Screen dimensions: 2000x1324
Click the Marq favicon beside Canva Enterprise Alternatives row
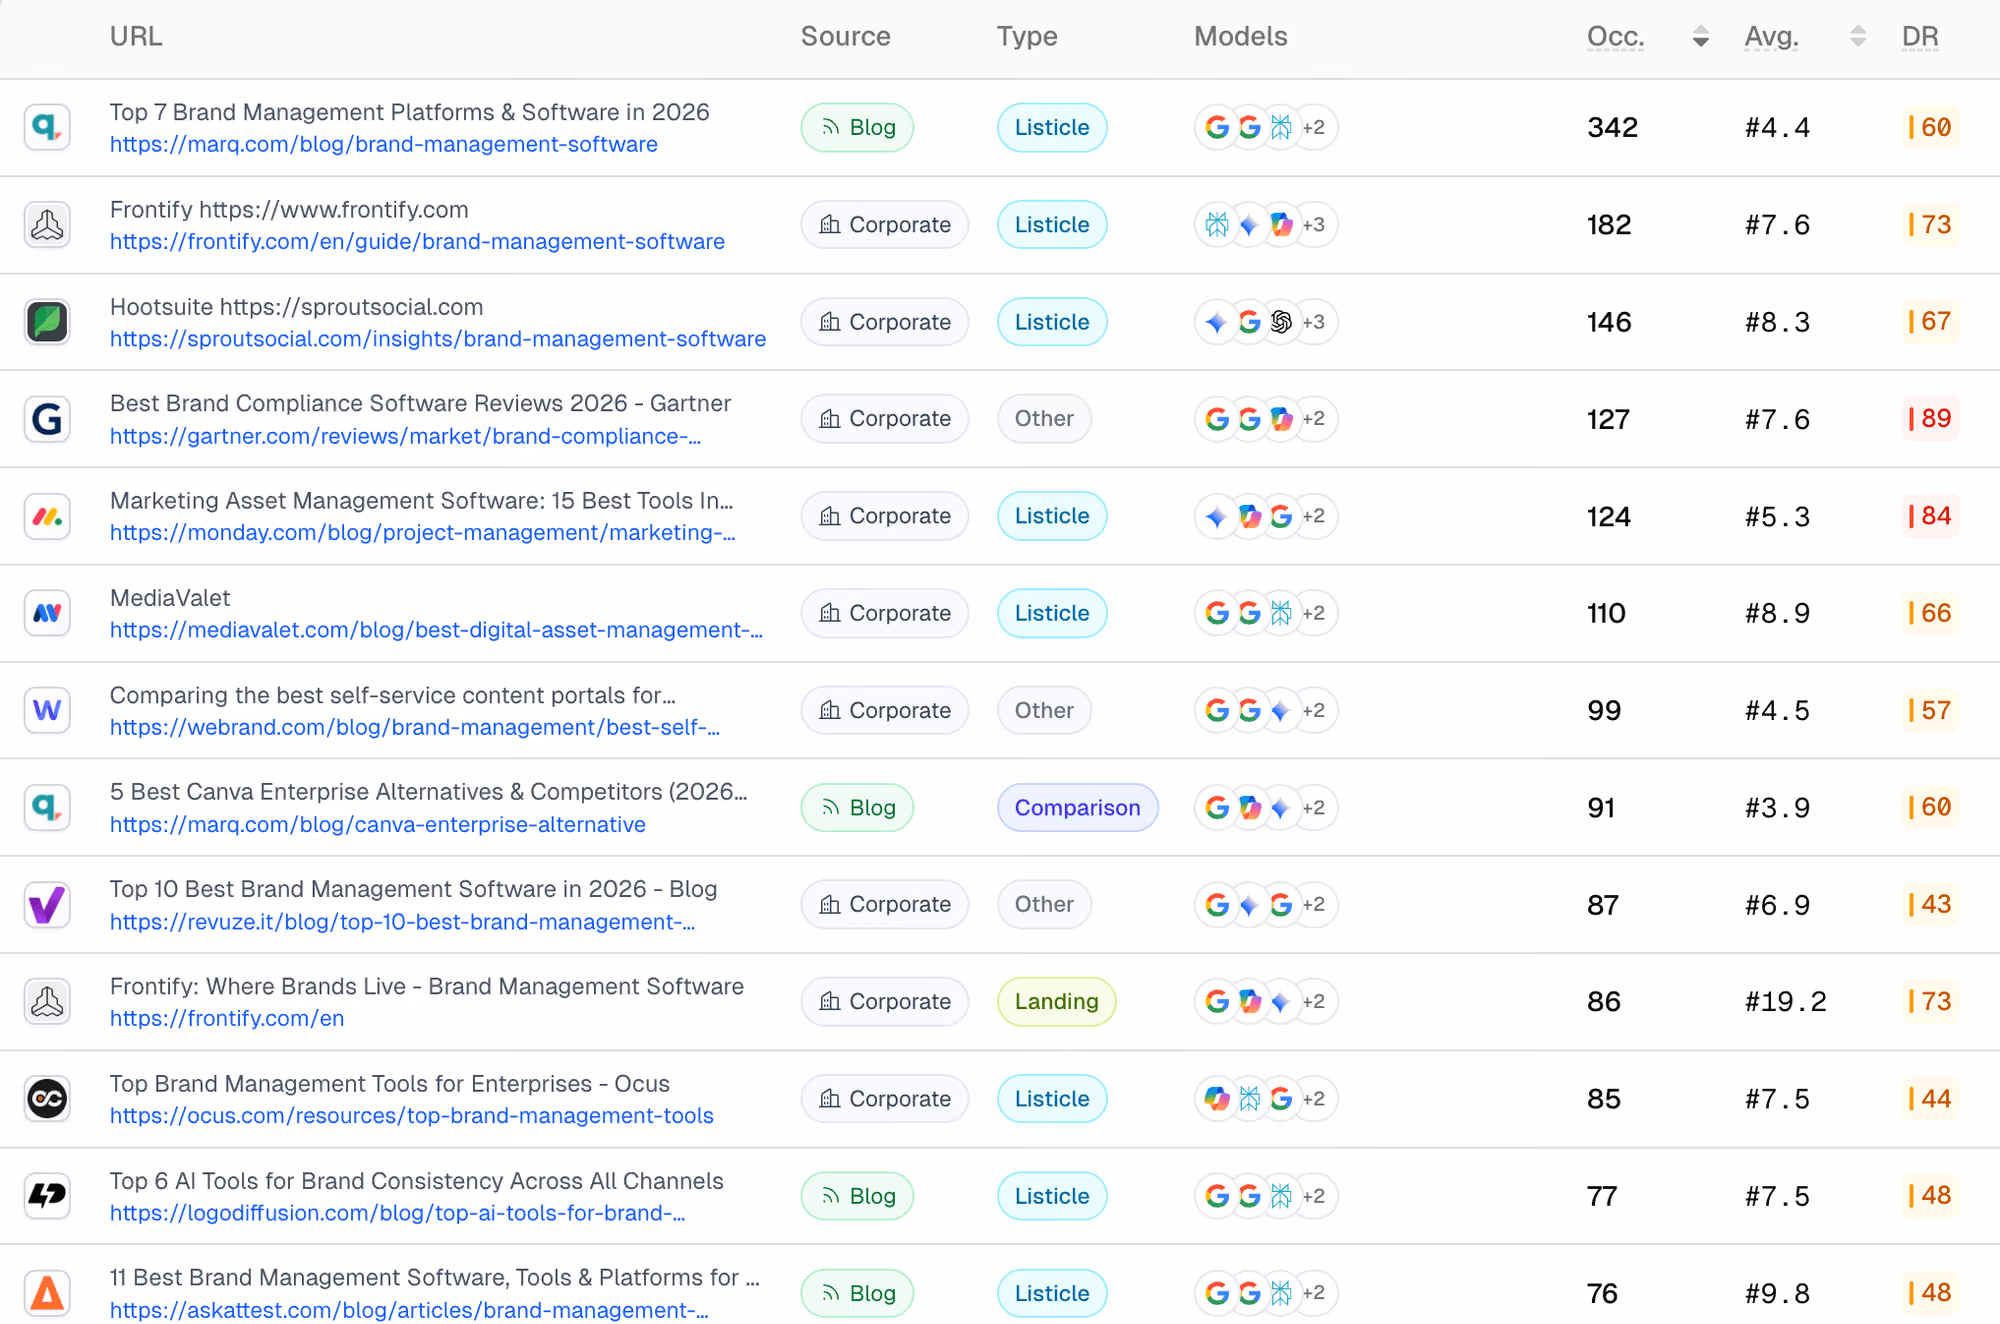tap(47, 807)
